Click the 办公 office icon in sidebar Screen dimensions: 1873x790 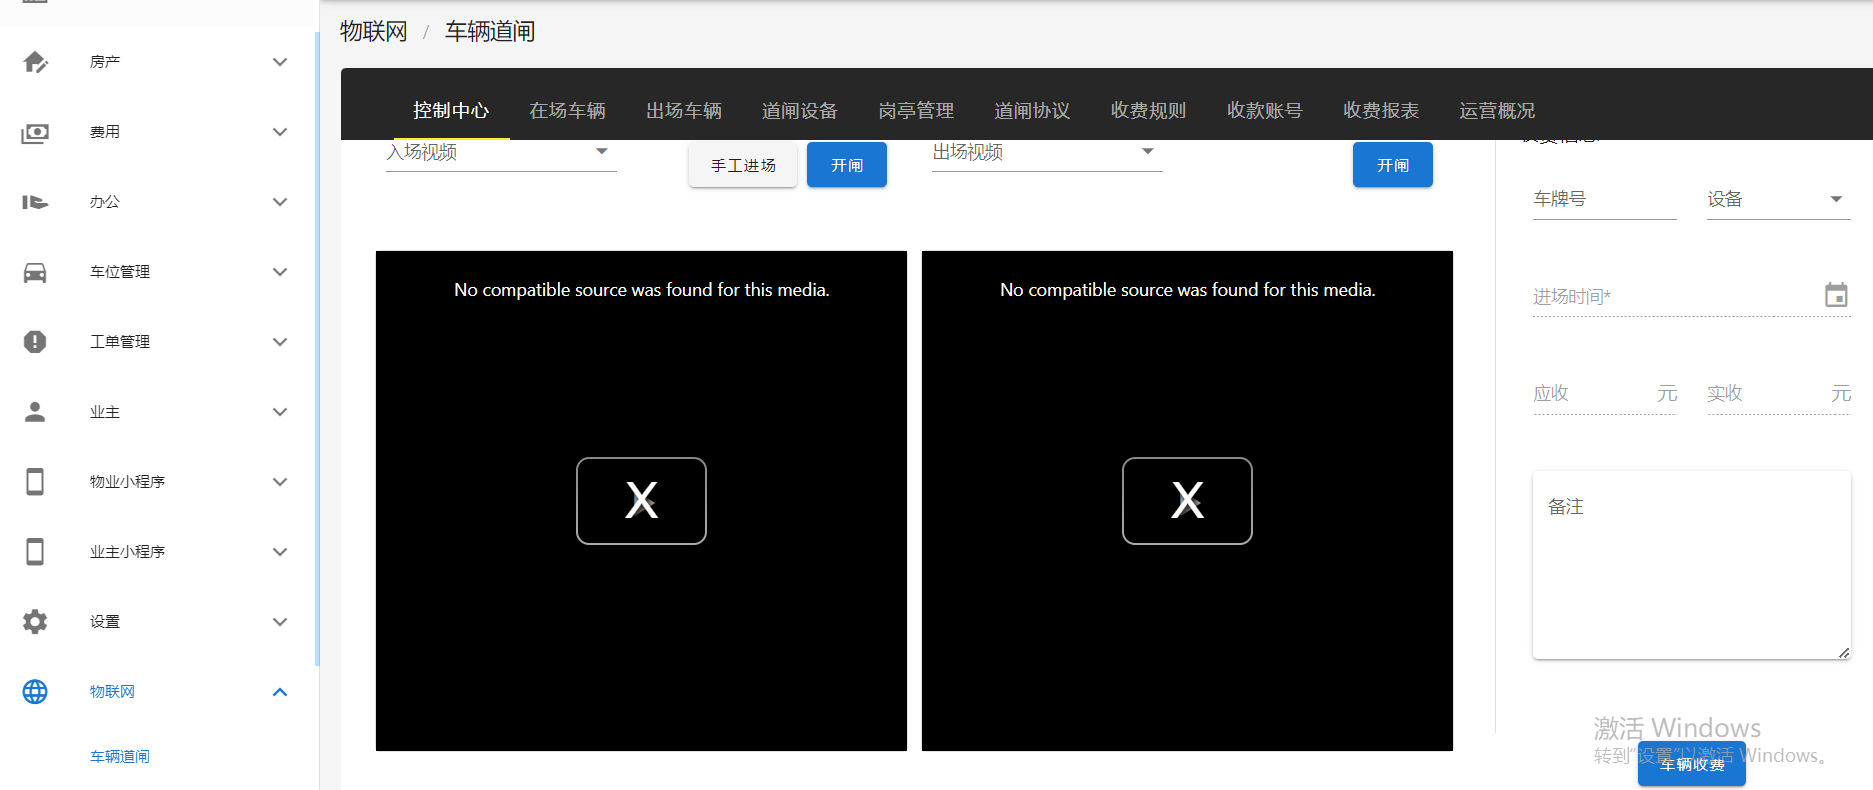(35, 202)
